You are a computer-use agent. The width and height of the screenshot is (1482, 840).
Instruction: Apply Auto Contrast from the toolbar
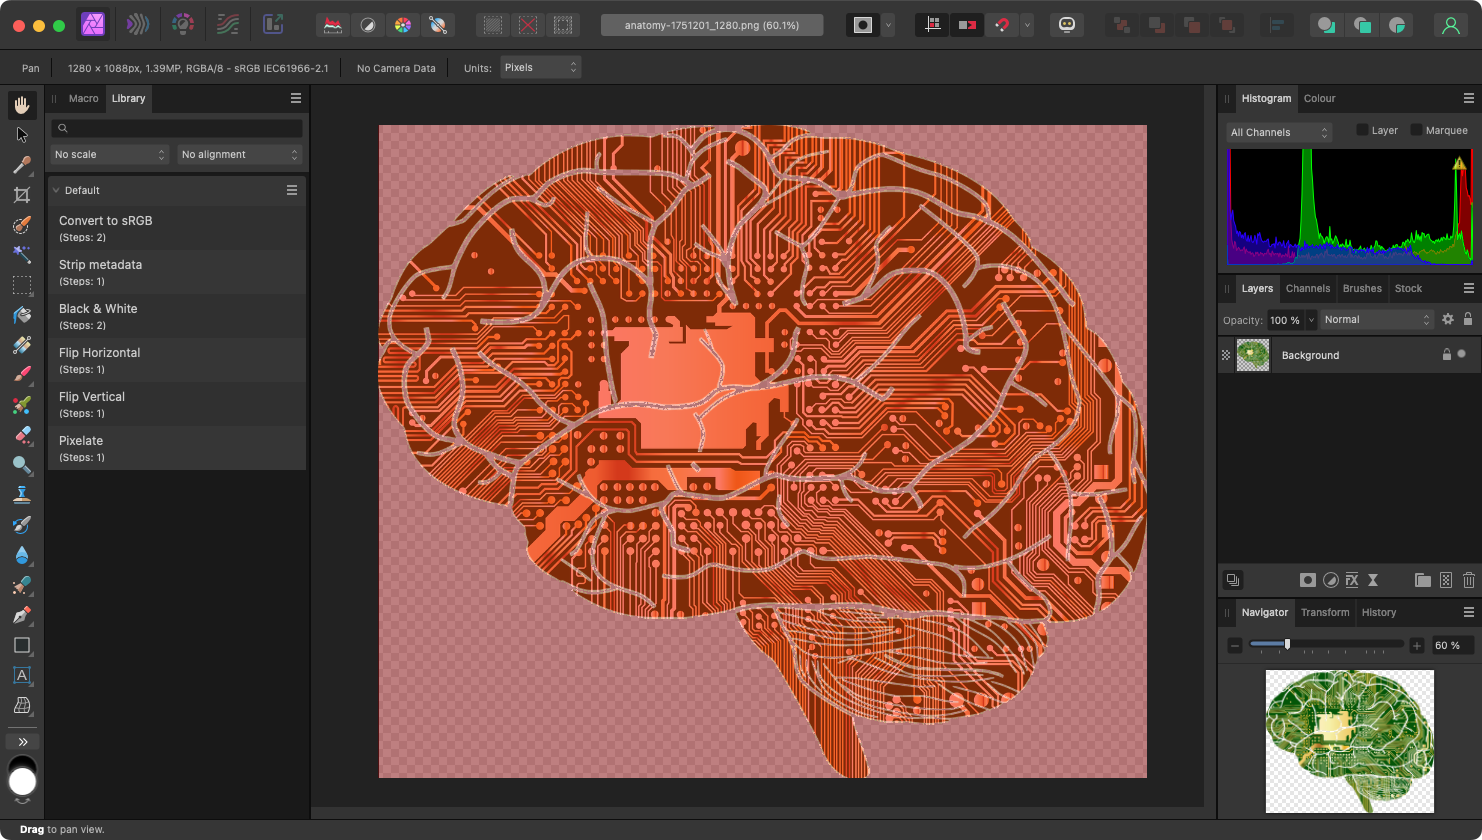click(368, 25)
